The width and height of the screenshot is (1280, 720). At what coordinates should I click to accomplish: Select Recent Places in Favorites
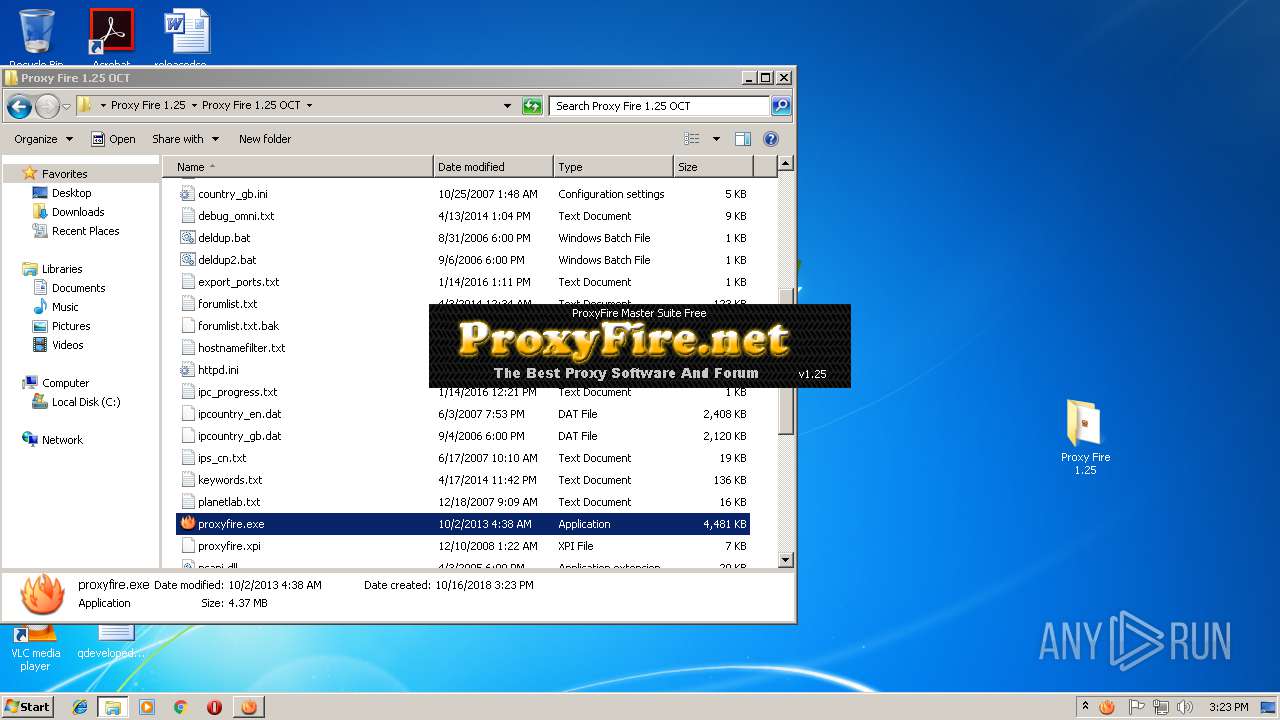pos(85,231)
